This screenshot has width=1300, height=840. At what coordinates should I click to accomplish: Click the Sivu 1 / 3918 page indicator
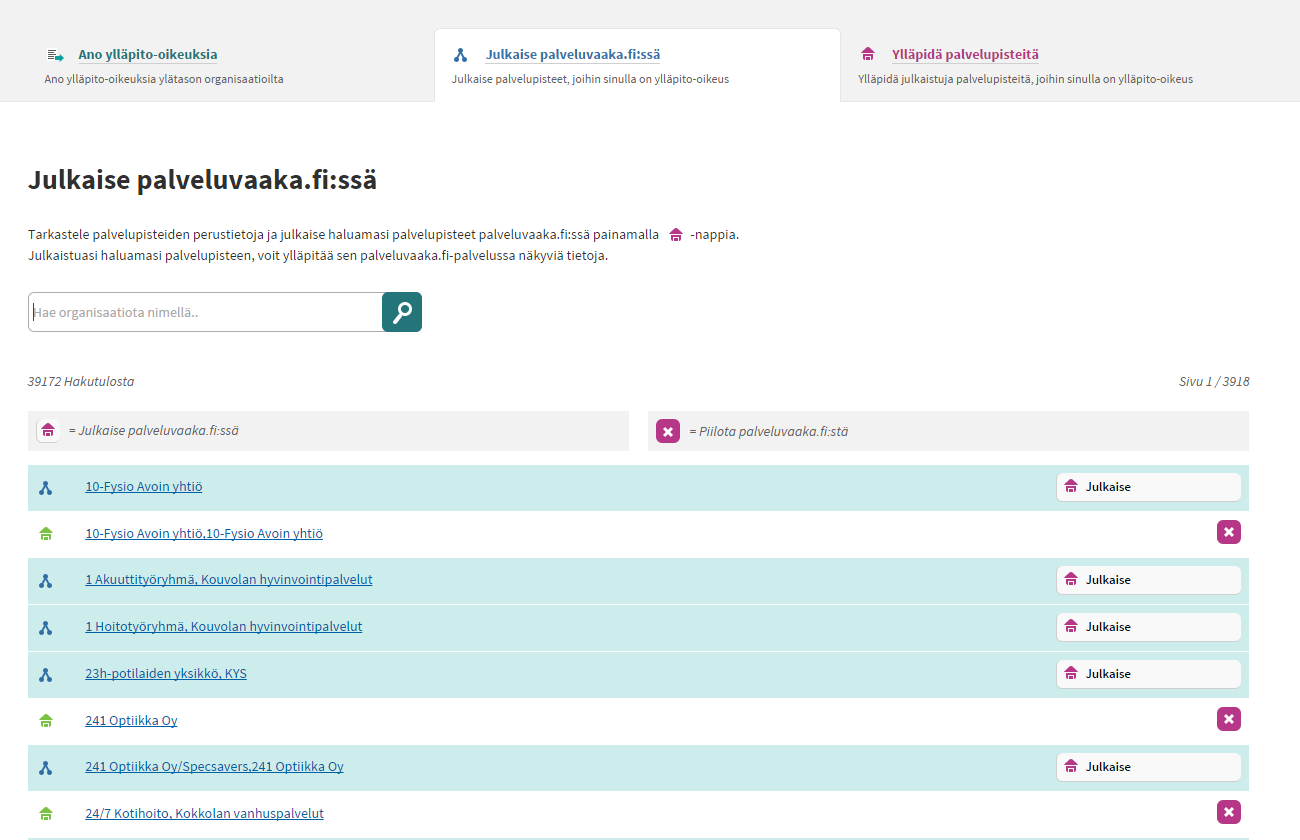pyautogui.click(x=1214, y=382)
